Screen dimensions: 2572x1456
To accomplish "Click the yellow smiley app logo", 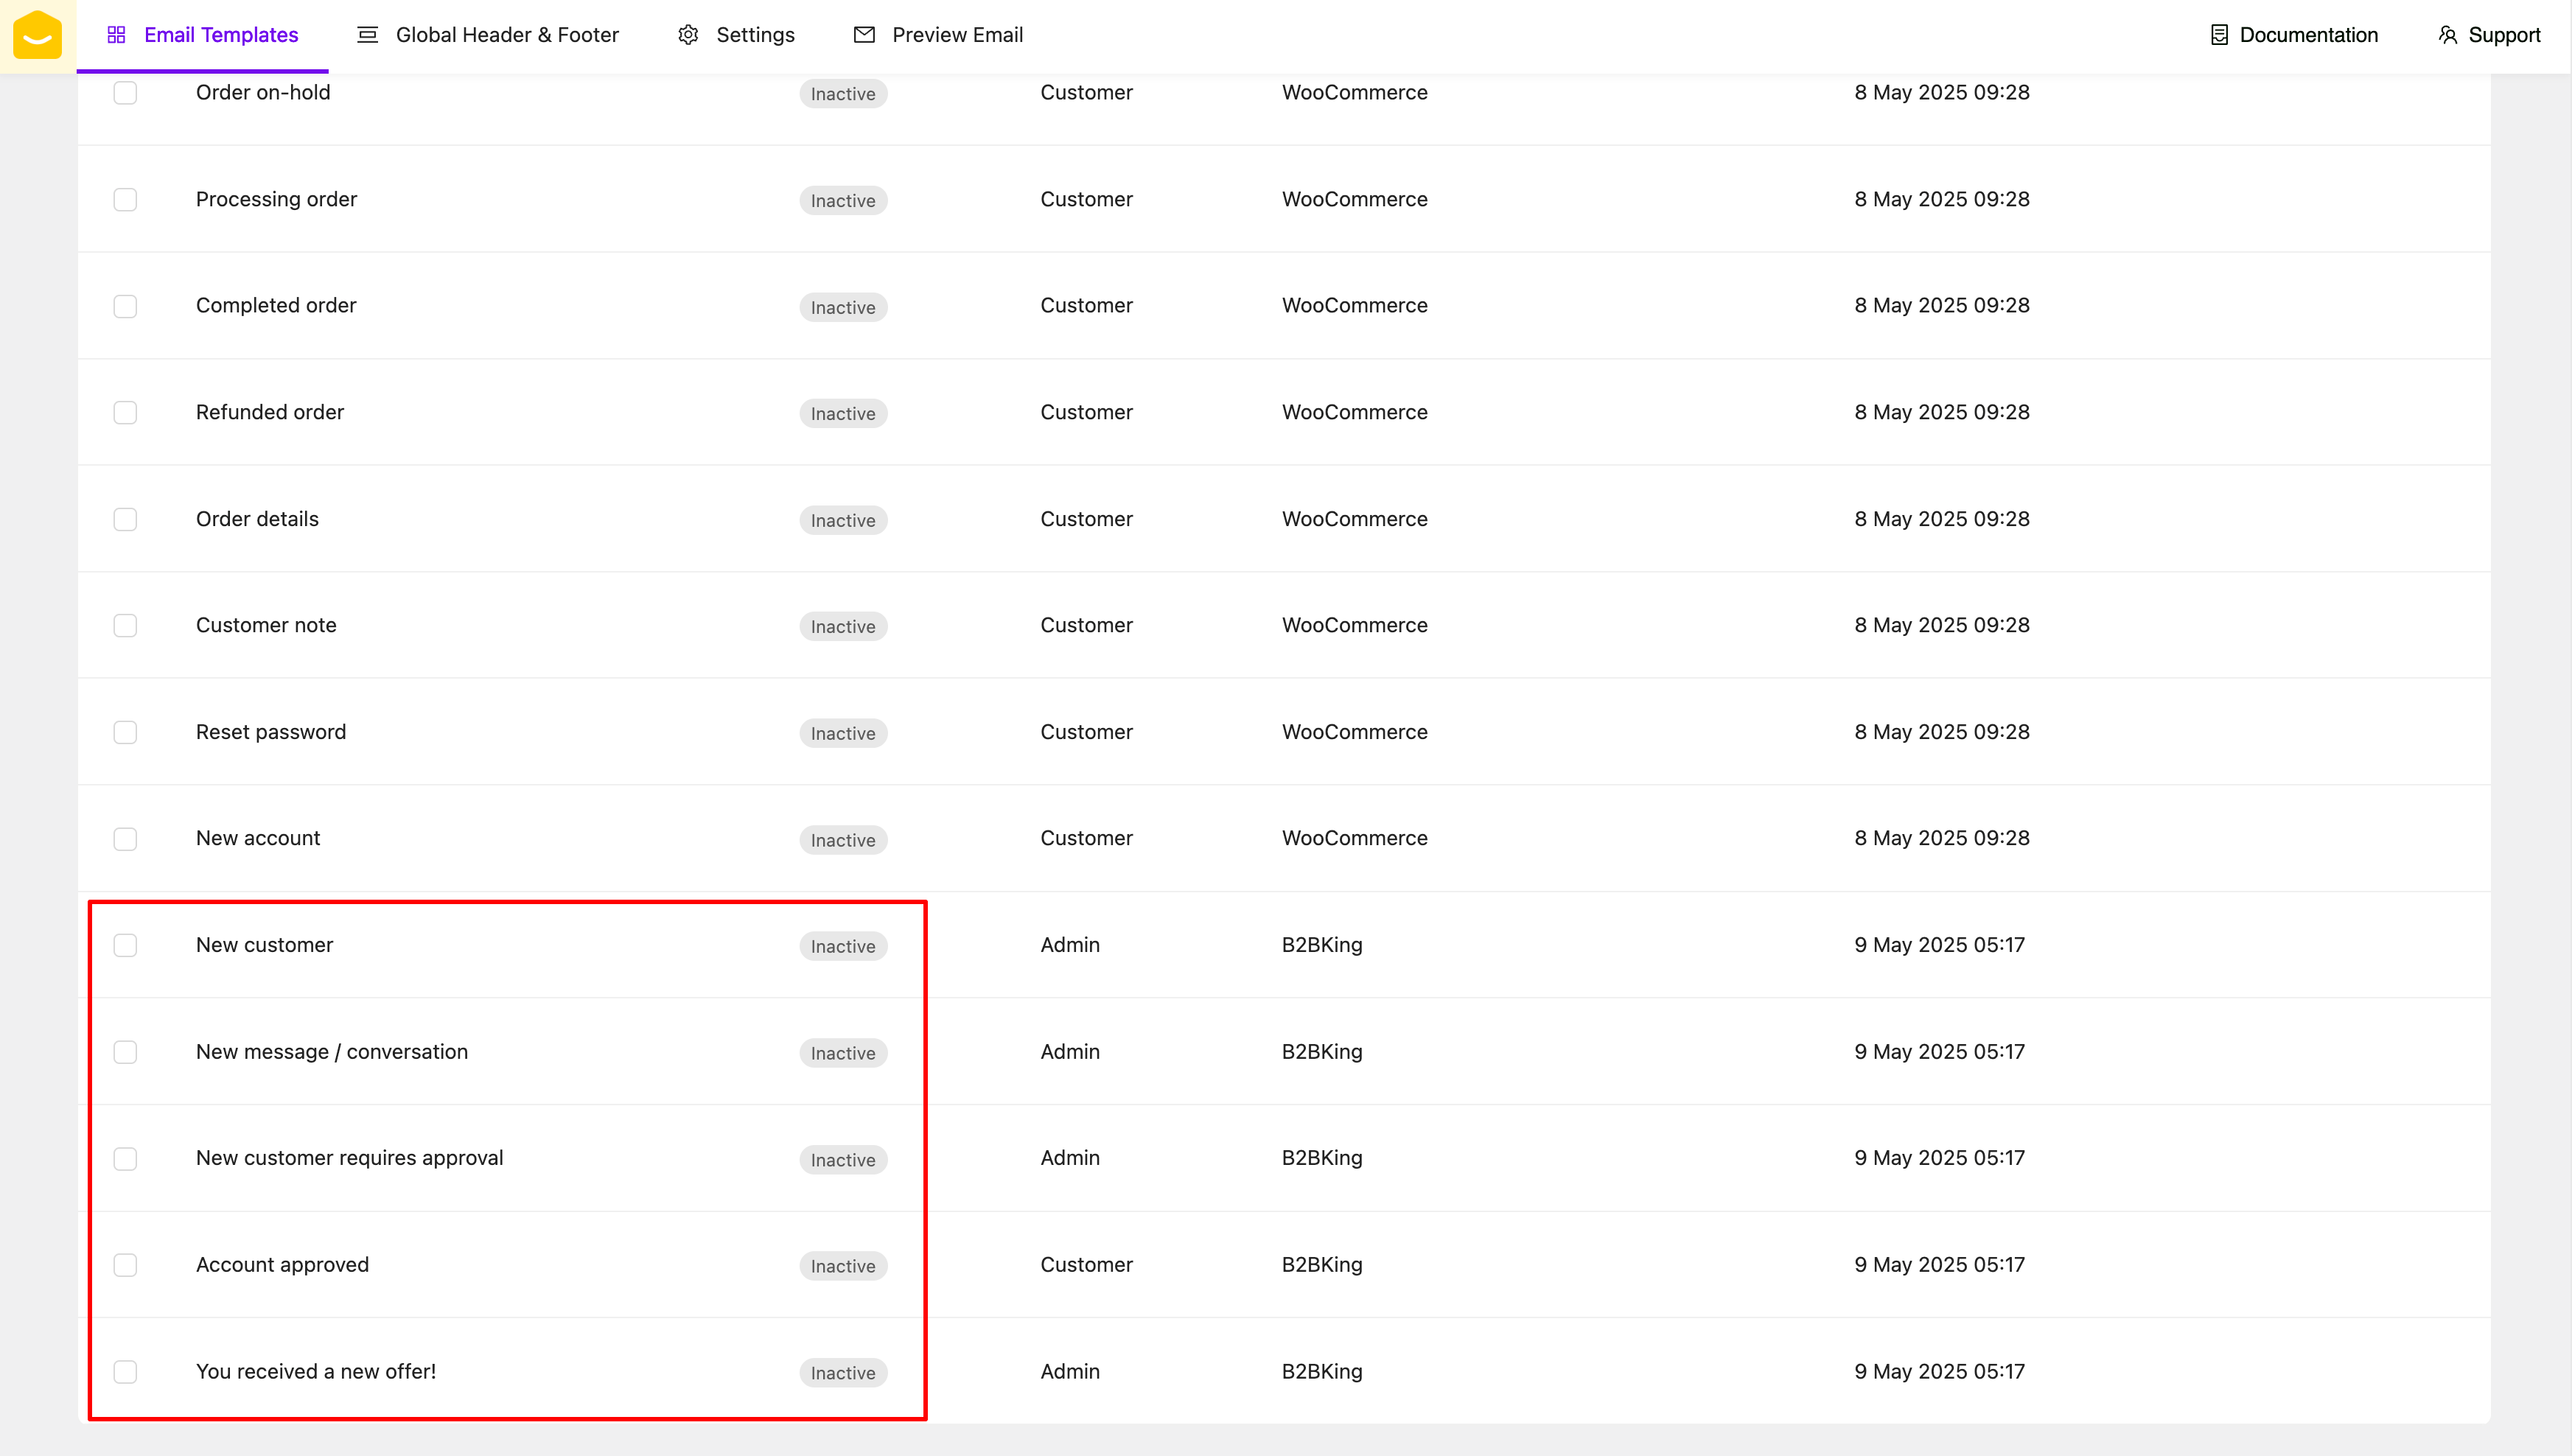I will tap(37, 36).
